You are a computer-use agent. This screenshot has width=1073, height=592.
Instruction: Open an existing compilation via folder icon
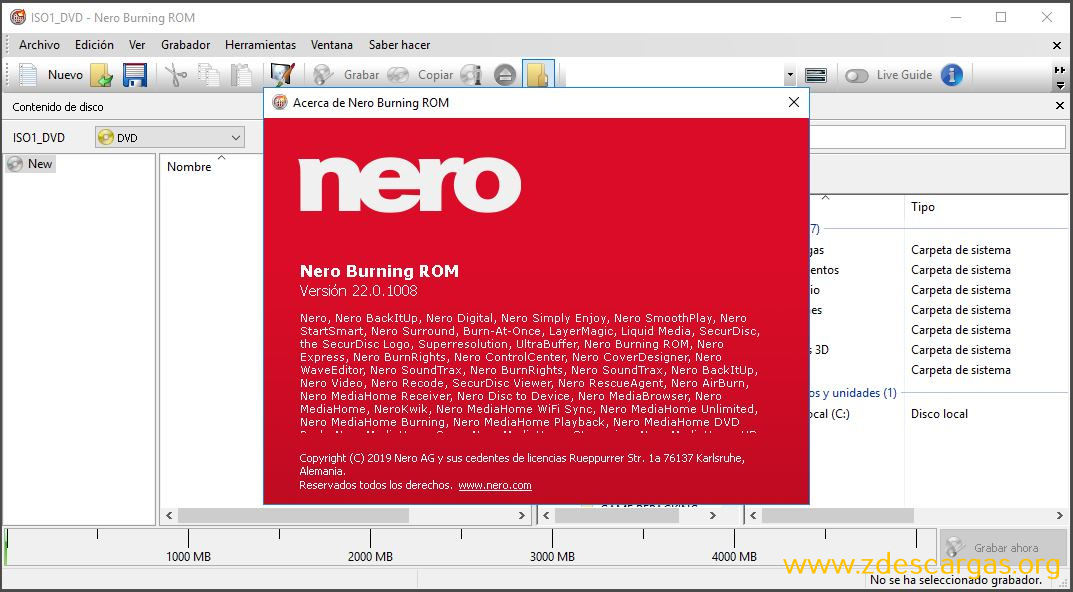101,75
